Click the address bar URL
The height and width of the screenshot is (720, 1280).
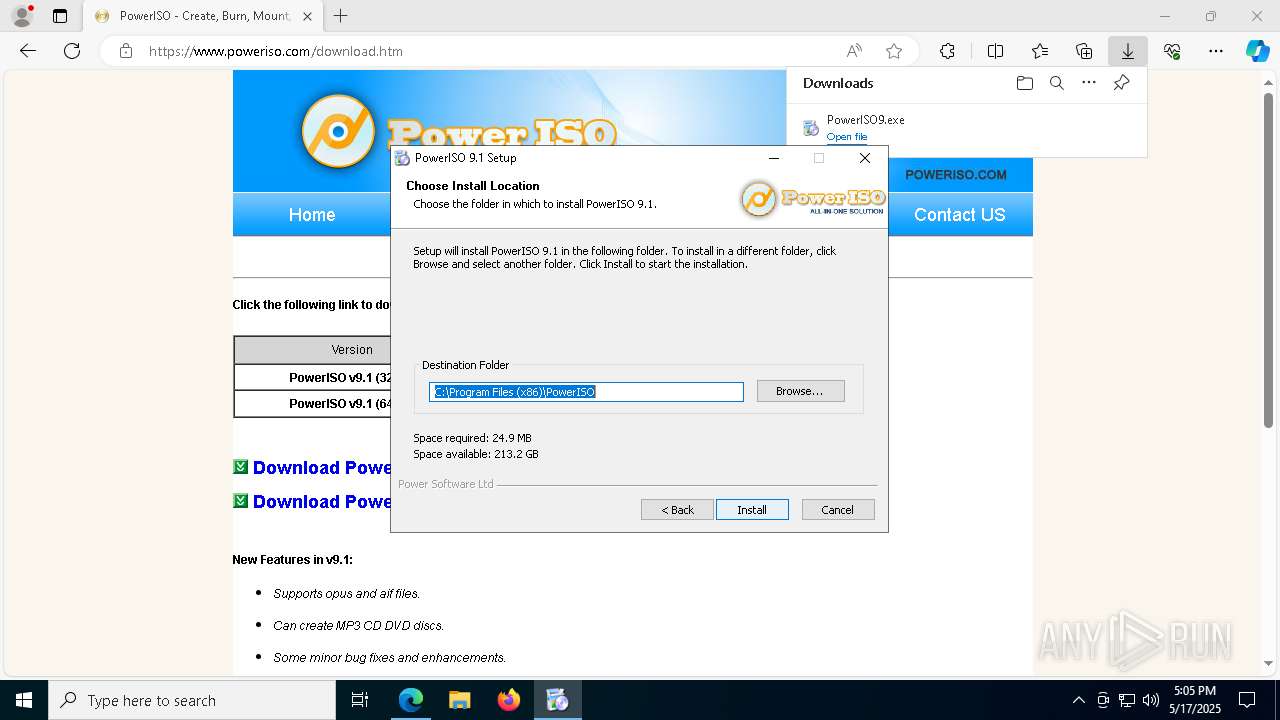276,51
